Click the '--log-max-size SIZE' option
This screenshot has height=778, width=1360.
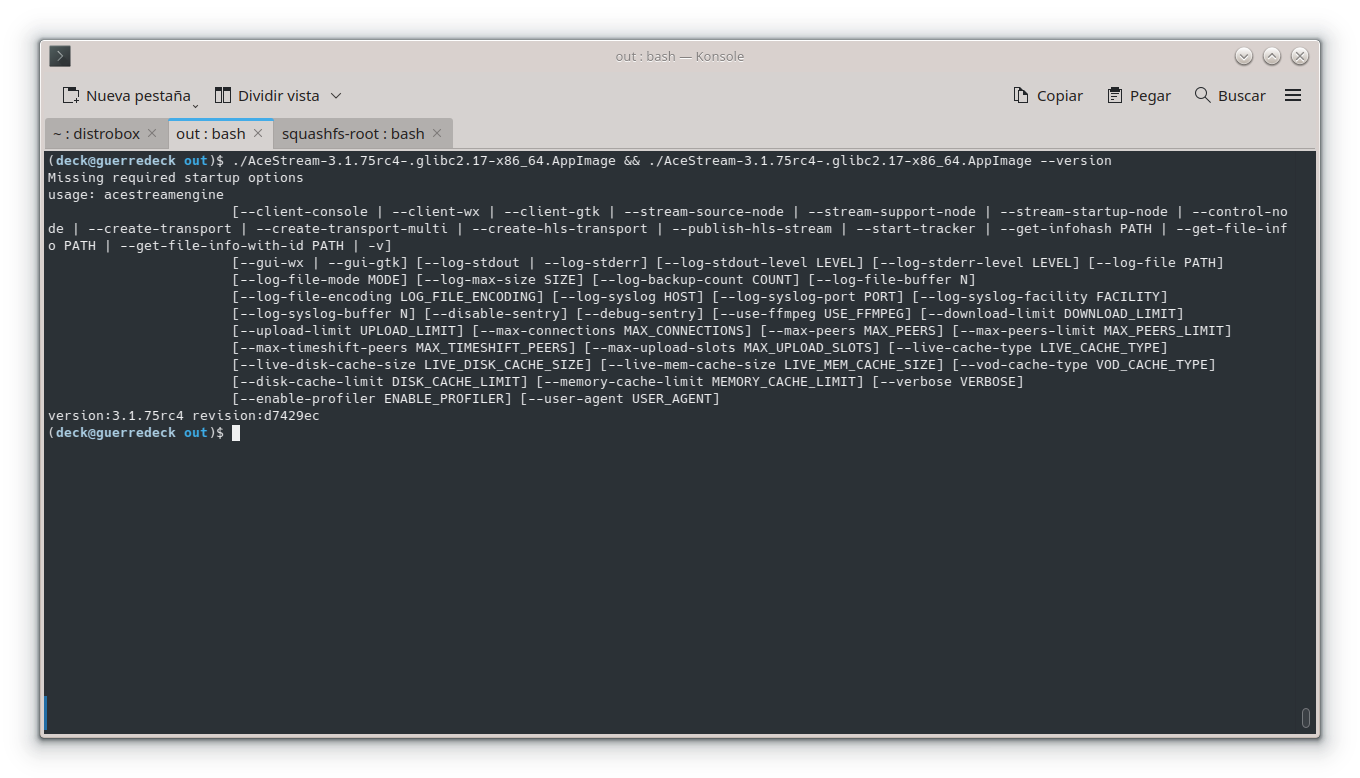tap(500, 280)
